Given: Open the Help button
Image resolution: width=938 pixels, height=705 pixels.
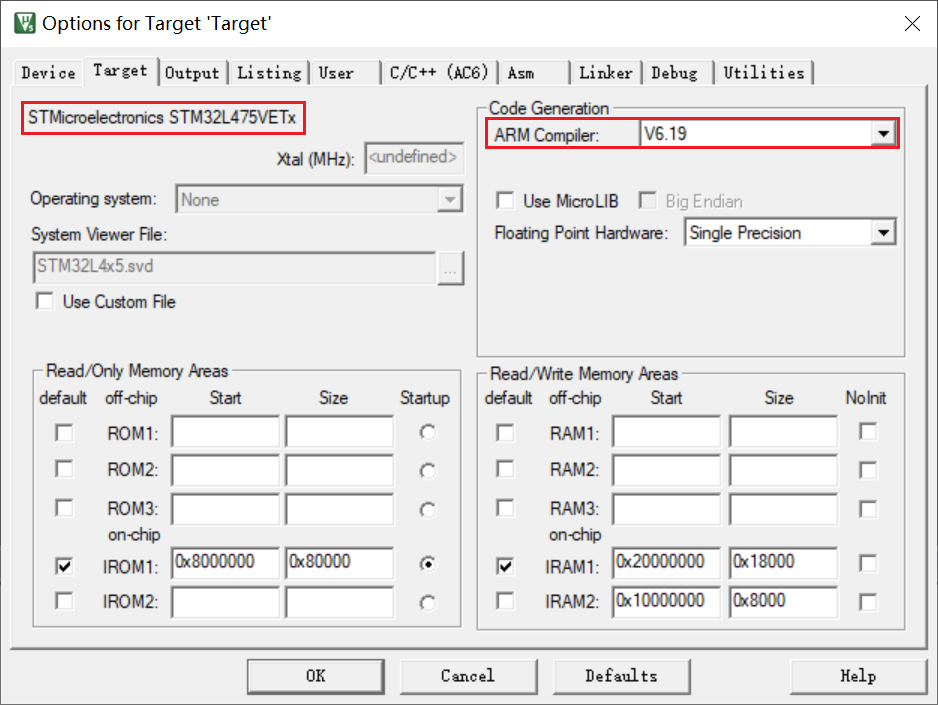Looking at the screenshot, I should 858,676.
